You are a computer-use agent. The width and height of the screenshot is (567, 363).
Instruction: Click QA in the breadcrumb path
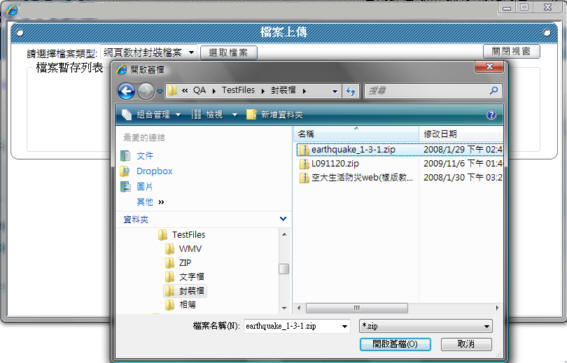(x=199, y=90)
